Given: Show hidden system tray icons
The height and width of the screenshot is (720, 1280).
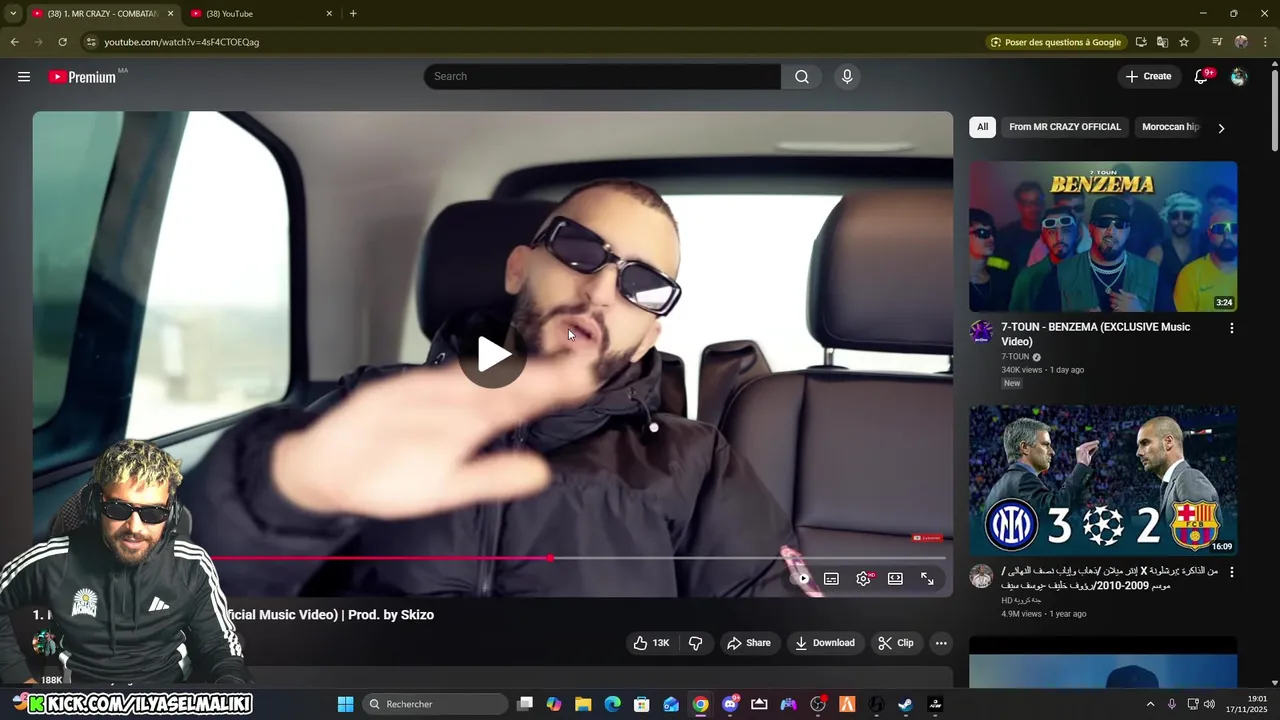Looking at the screenshot, I should point(1150,704).
